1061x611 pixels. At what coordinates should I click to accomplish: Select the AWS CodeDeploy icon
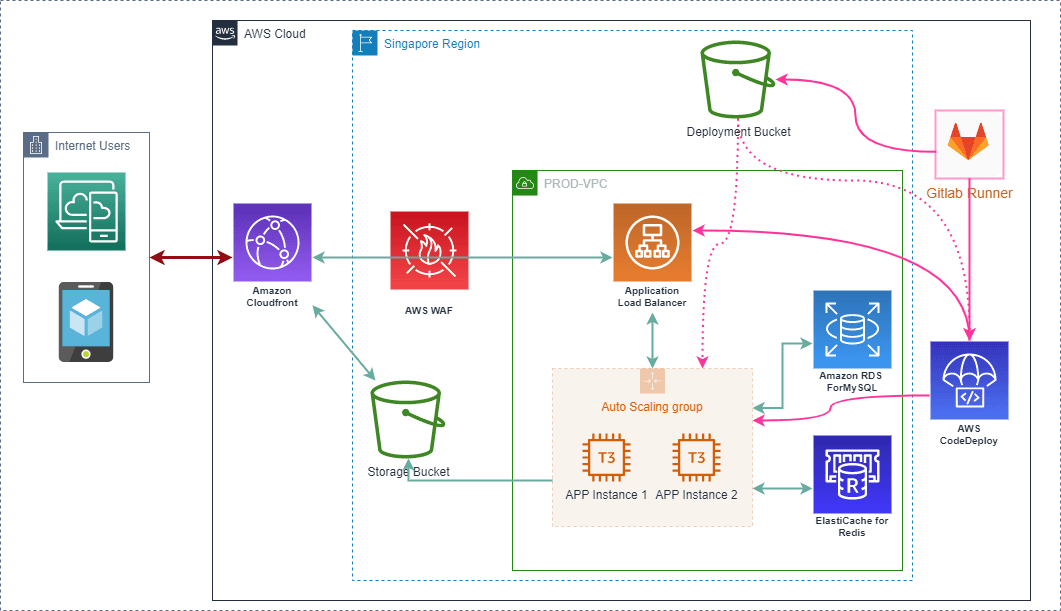(969, 380)
